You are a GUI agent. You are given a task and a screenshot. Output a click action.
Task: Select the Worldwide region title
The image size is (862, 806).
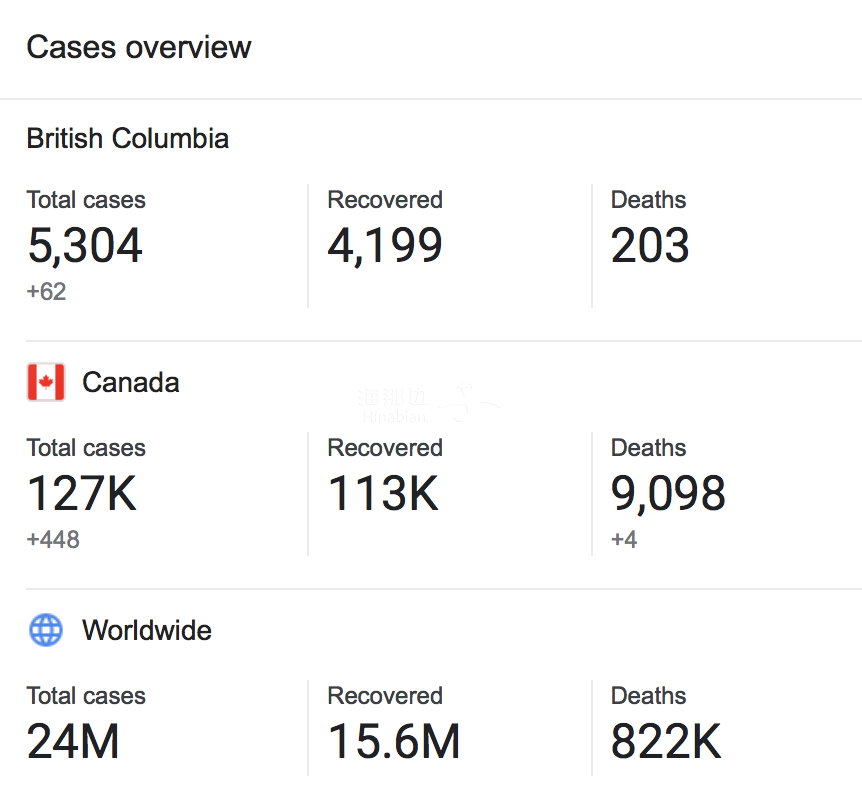pos(147,630)
